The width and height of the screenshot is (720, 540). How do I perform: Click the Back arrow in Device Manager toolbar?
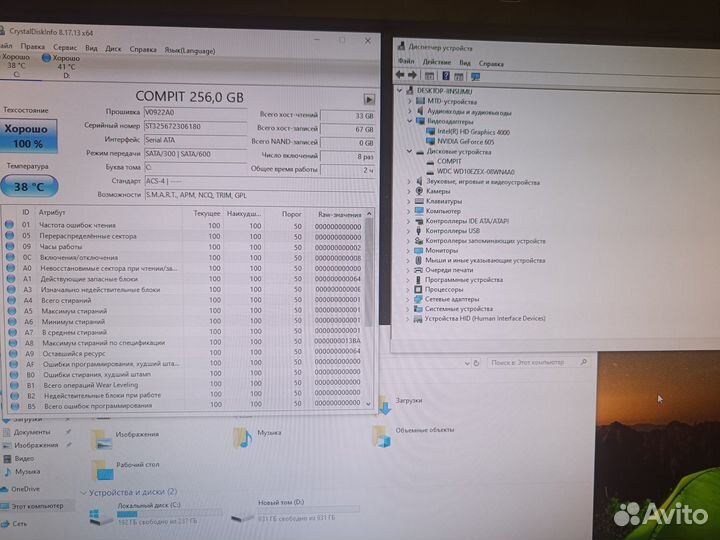[400, 74]
